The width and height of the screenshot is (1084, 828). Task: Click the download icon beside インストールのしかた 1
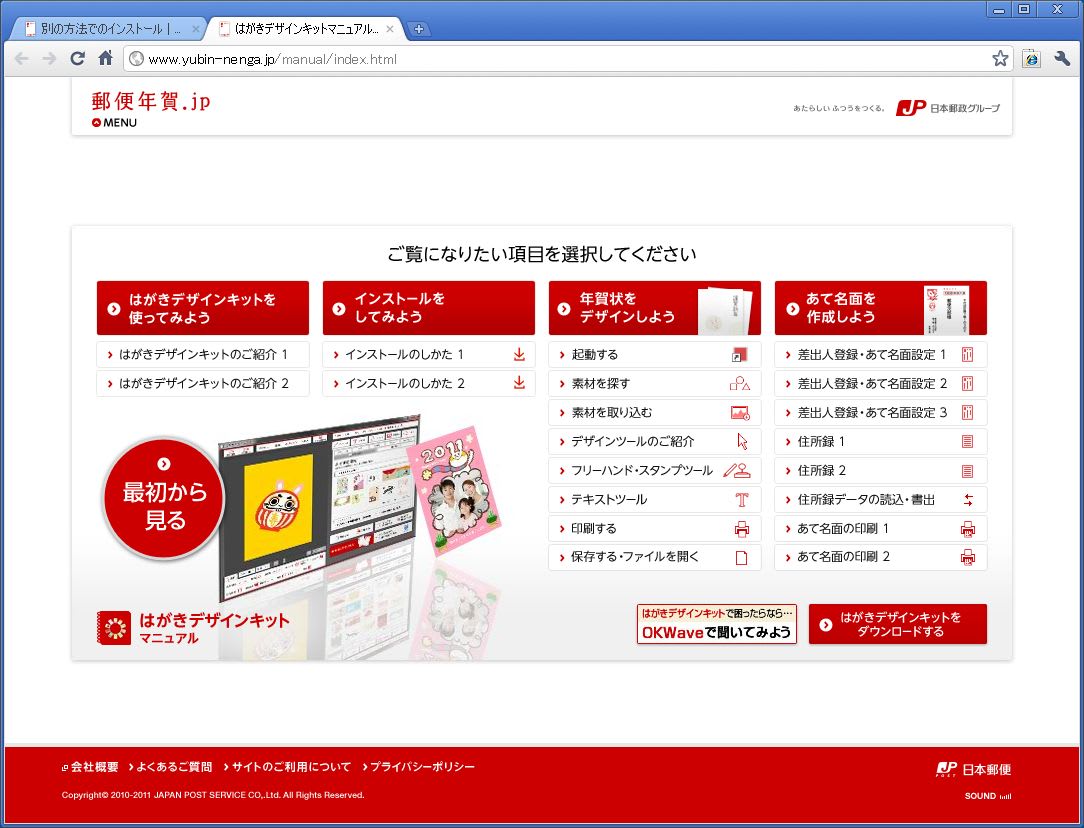coord(519,355)
